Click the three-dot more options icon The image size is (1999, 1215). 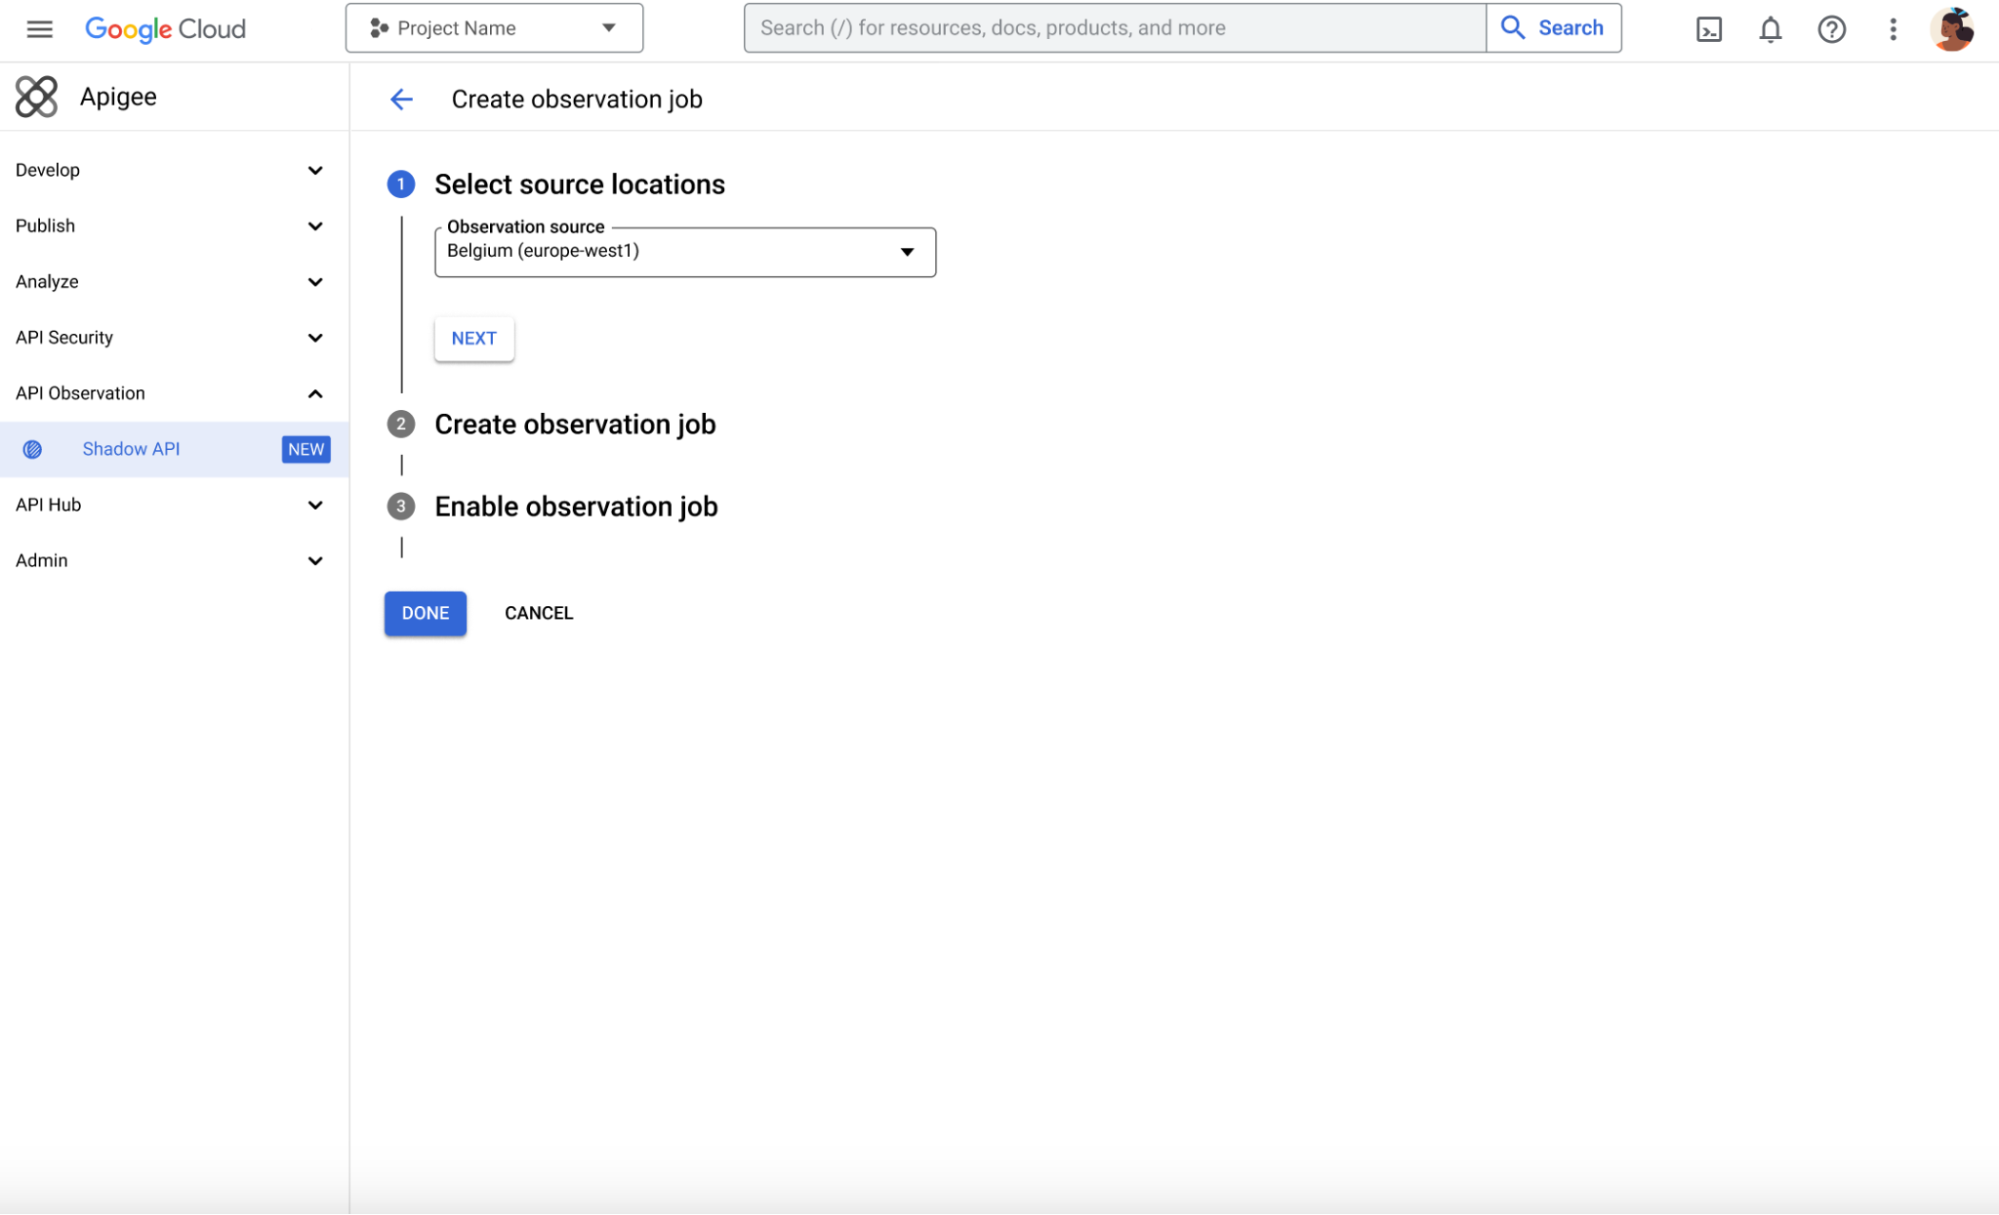pyautogui.click(x=1892, y=29)
